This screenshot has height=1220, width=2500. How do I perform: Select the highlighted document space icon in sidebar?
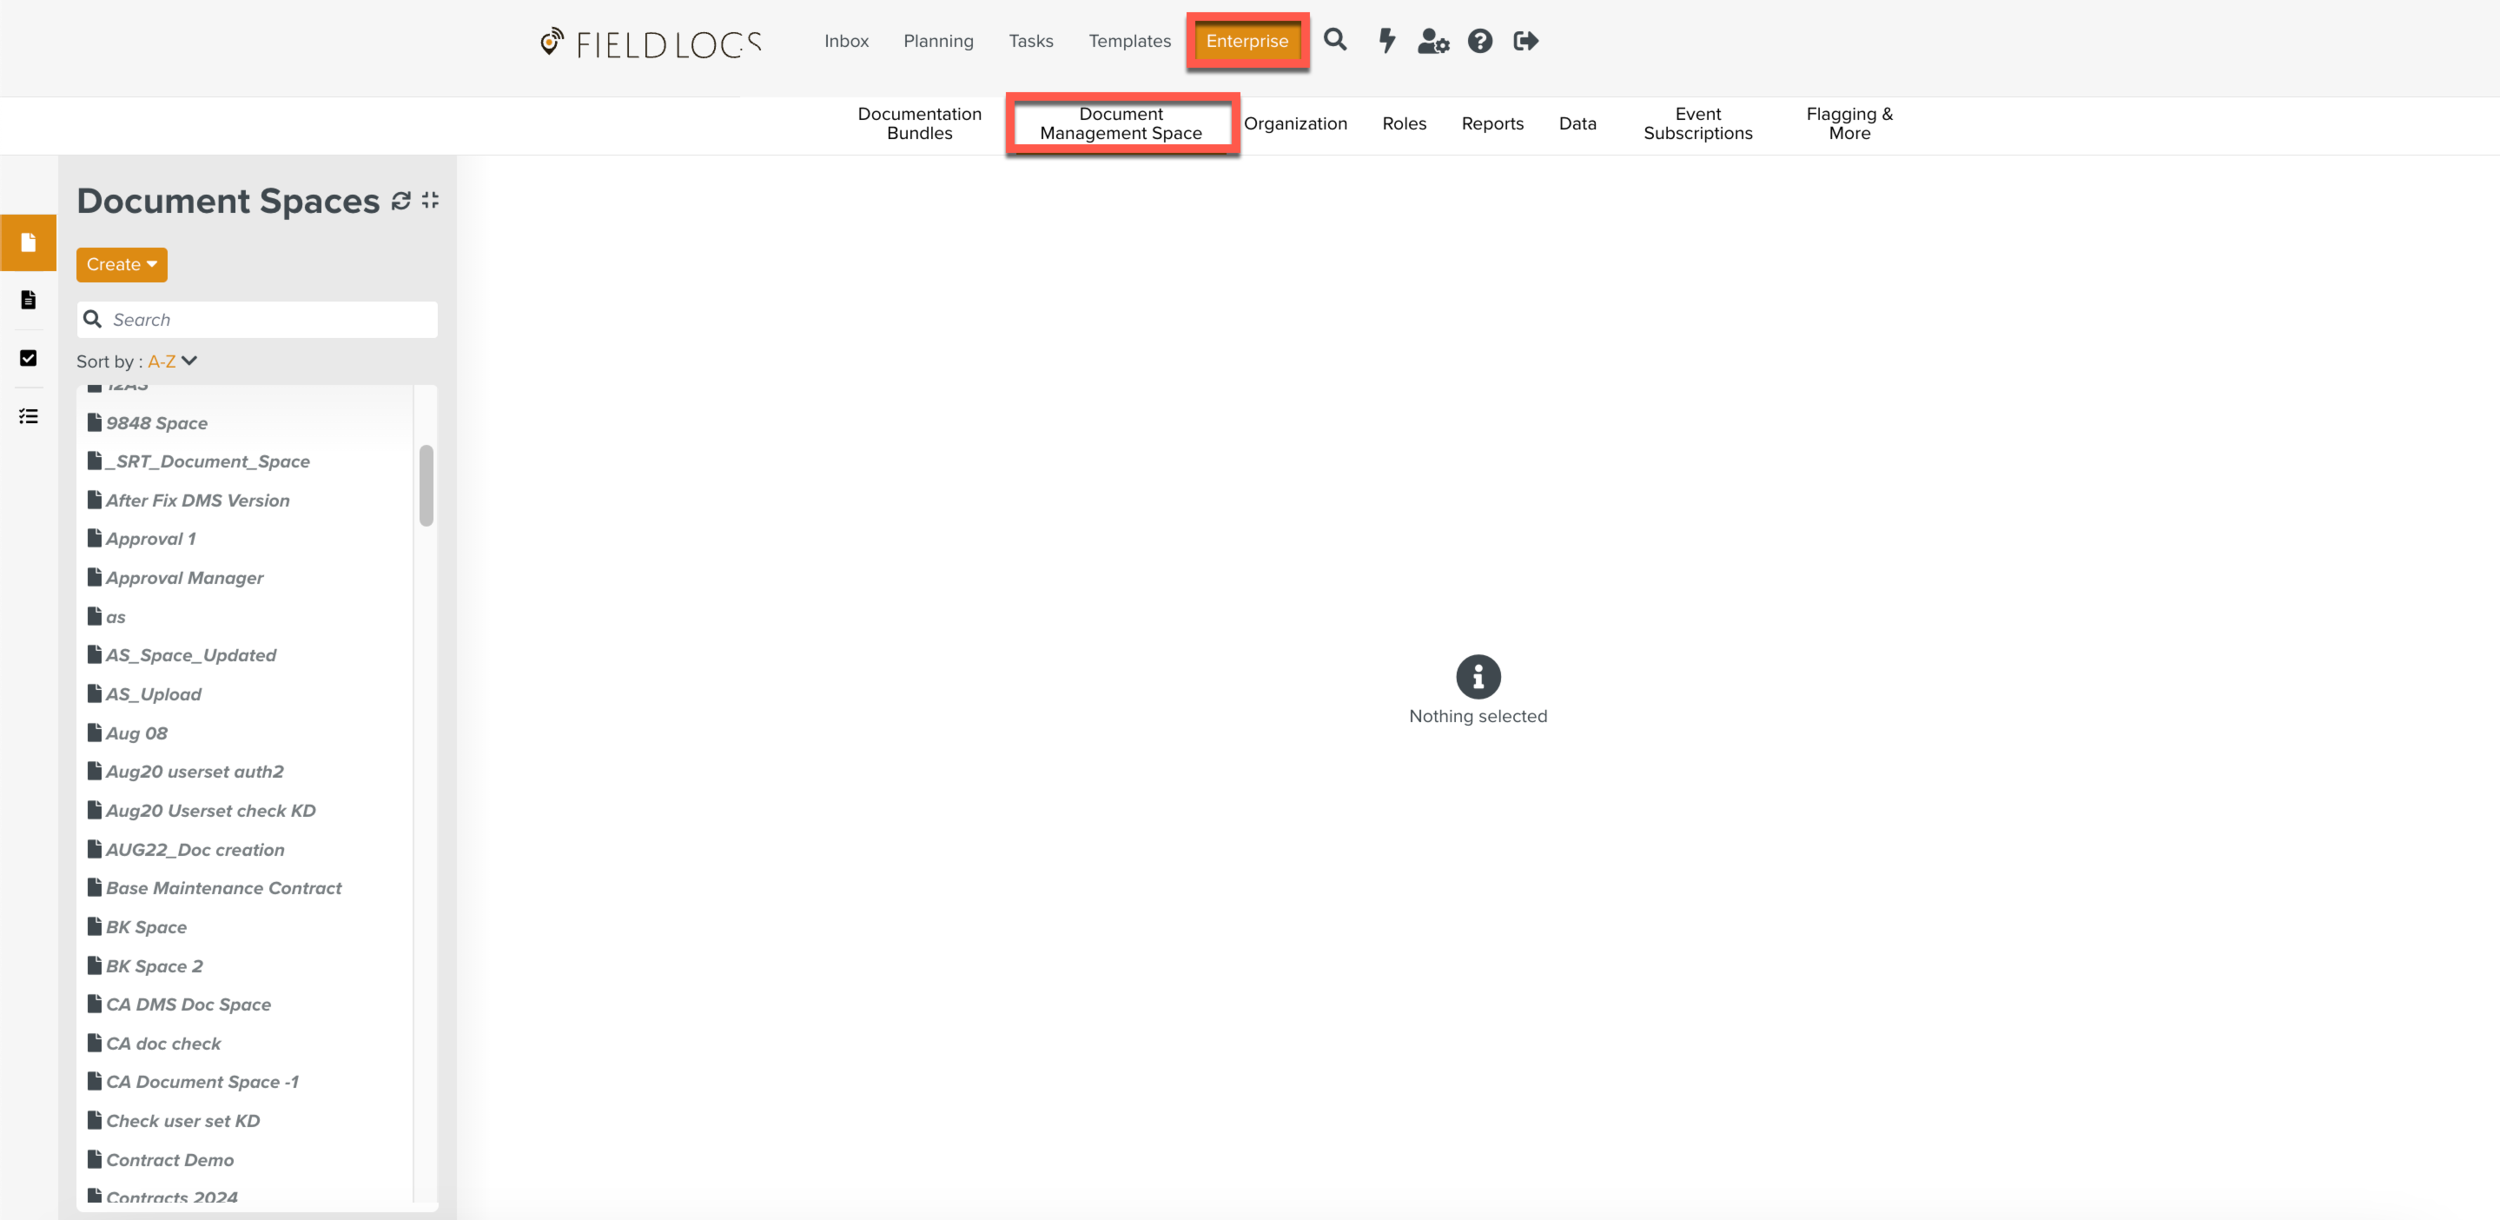pyautogui.click(x=28, y=243)
